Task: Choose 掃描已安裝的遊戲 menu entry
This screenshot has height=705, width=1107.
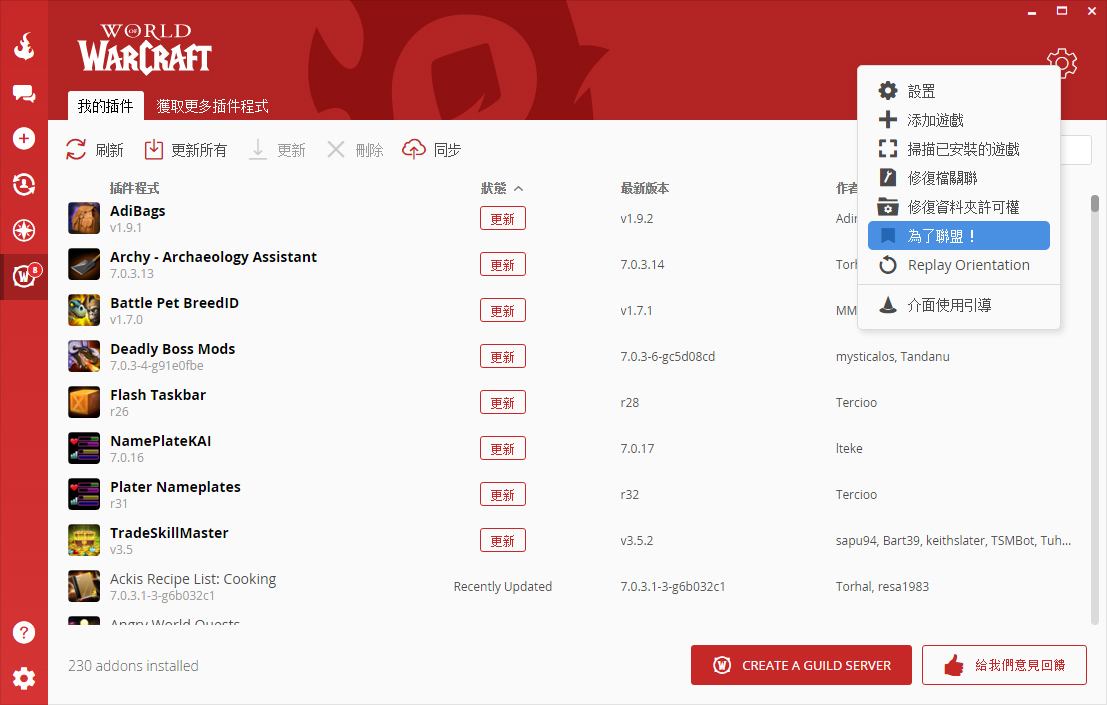Action: point(959,149)
